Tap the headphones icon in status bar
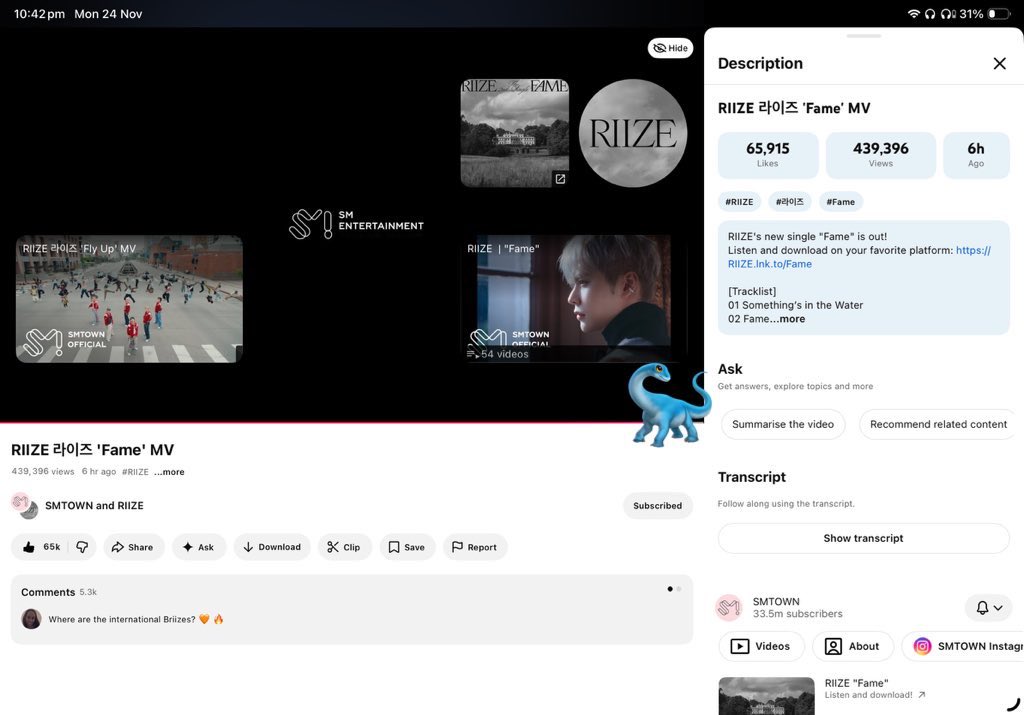Image resolution: width=1024 pixels, height=715 pixels. click(x=930, y=14)
